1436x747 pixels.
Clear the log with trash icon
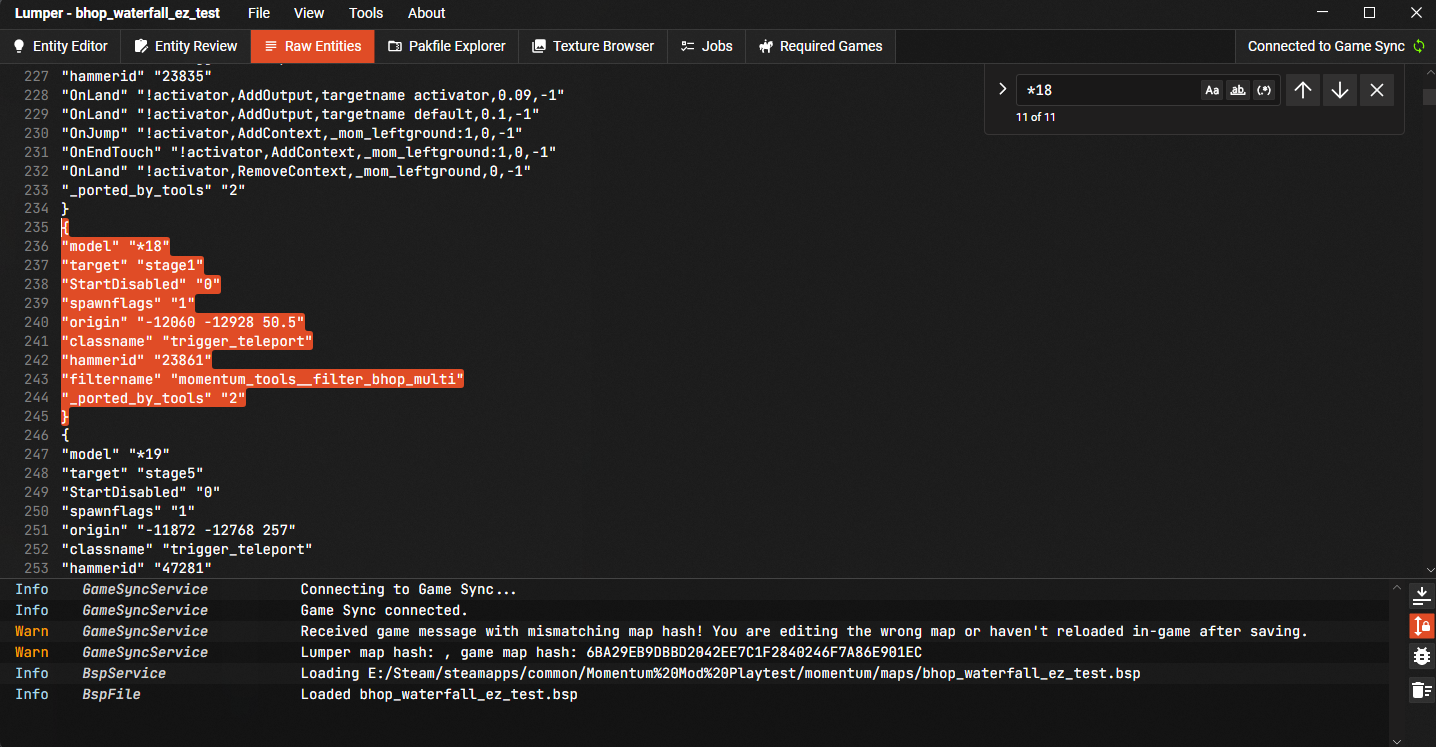[x=1421, y=689]
